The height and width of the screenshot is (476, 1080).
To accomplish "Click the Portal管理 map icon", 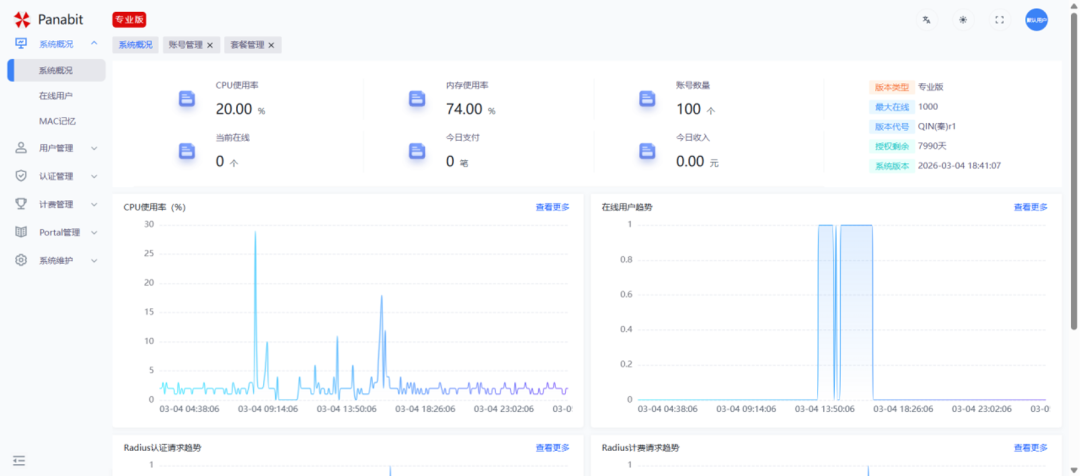I will (x=21, y=232).
